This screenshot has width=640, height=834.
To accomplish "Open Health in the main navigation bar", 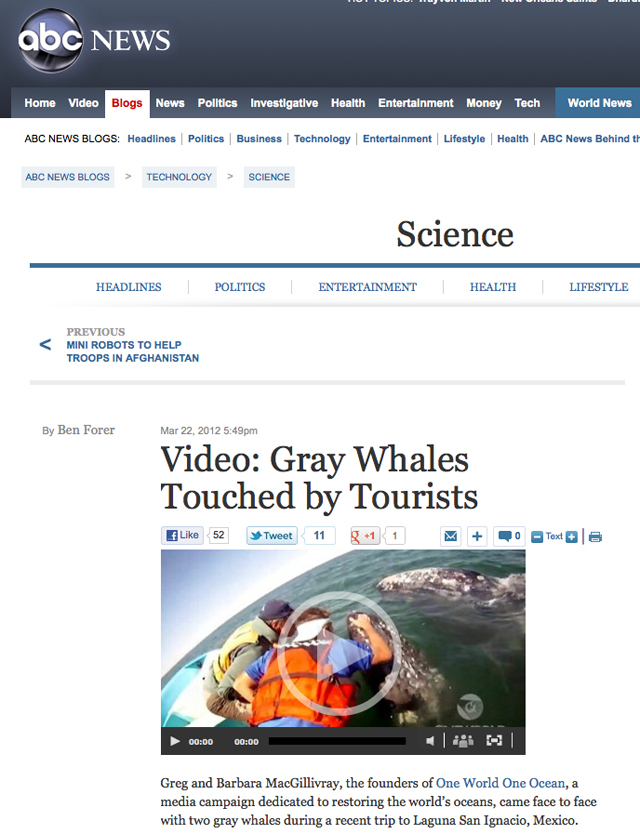I will 348,103.
